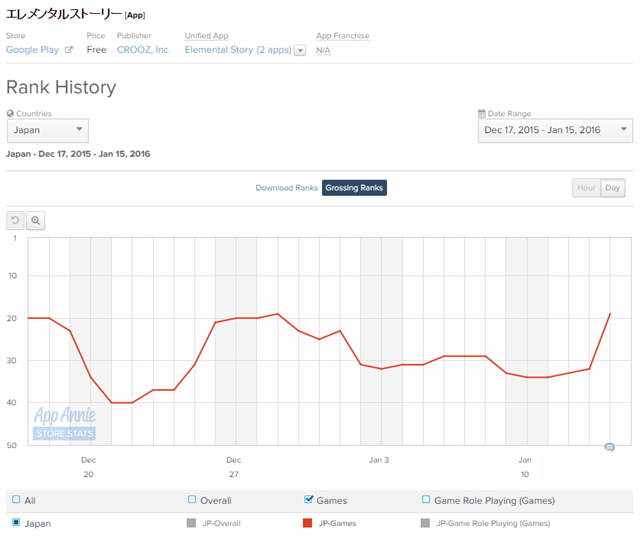Switch the chart to Hour view

[586, 188]
